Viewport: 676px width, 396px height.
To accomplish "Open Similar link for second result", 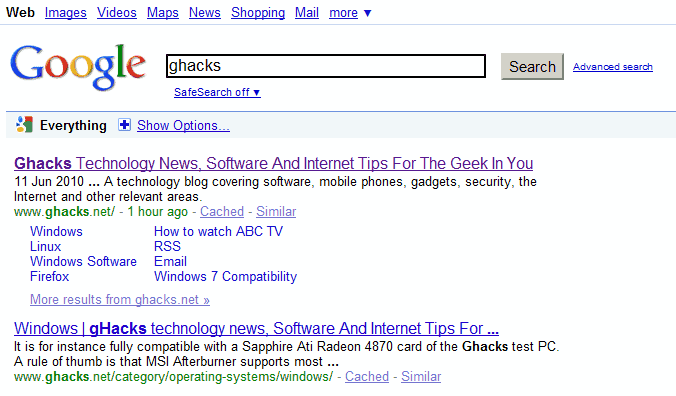I will click(x=421, y=377).
